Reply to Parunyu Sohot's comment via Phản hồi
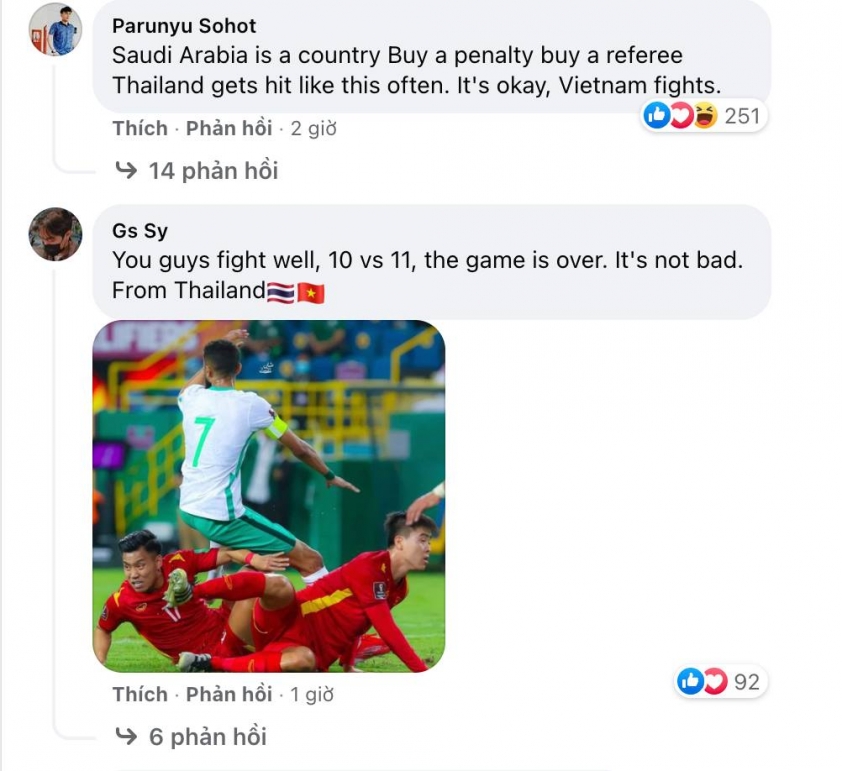Viewport: 842px width, 771px height. pos(229,128)
